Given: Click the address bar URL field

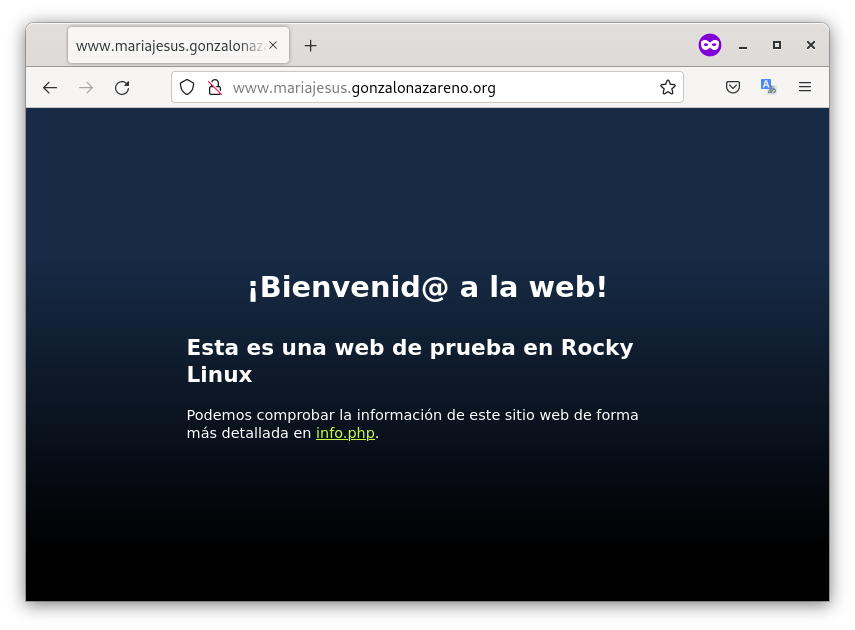Looking at the screenshot, I should (x=440, y=88).
